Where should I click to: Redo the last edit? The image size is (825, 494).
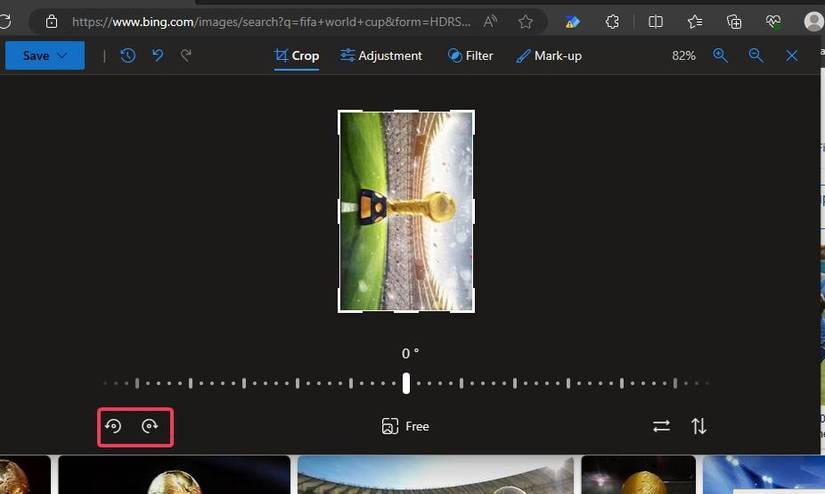point(186,55)
